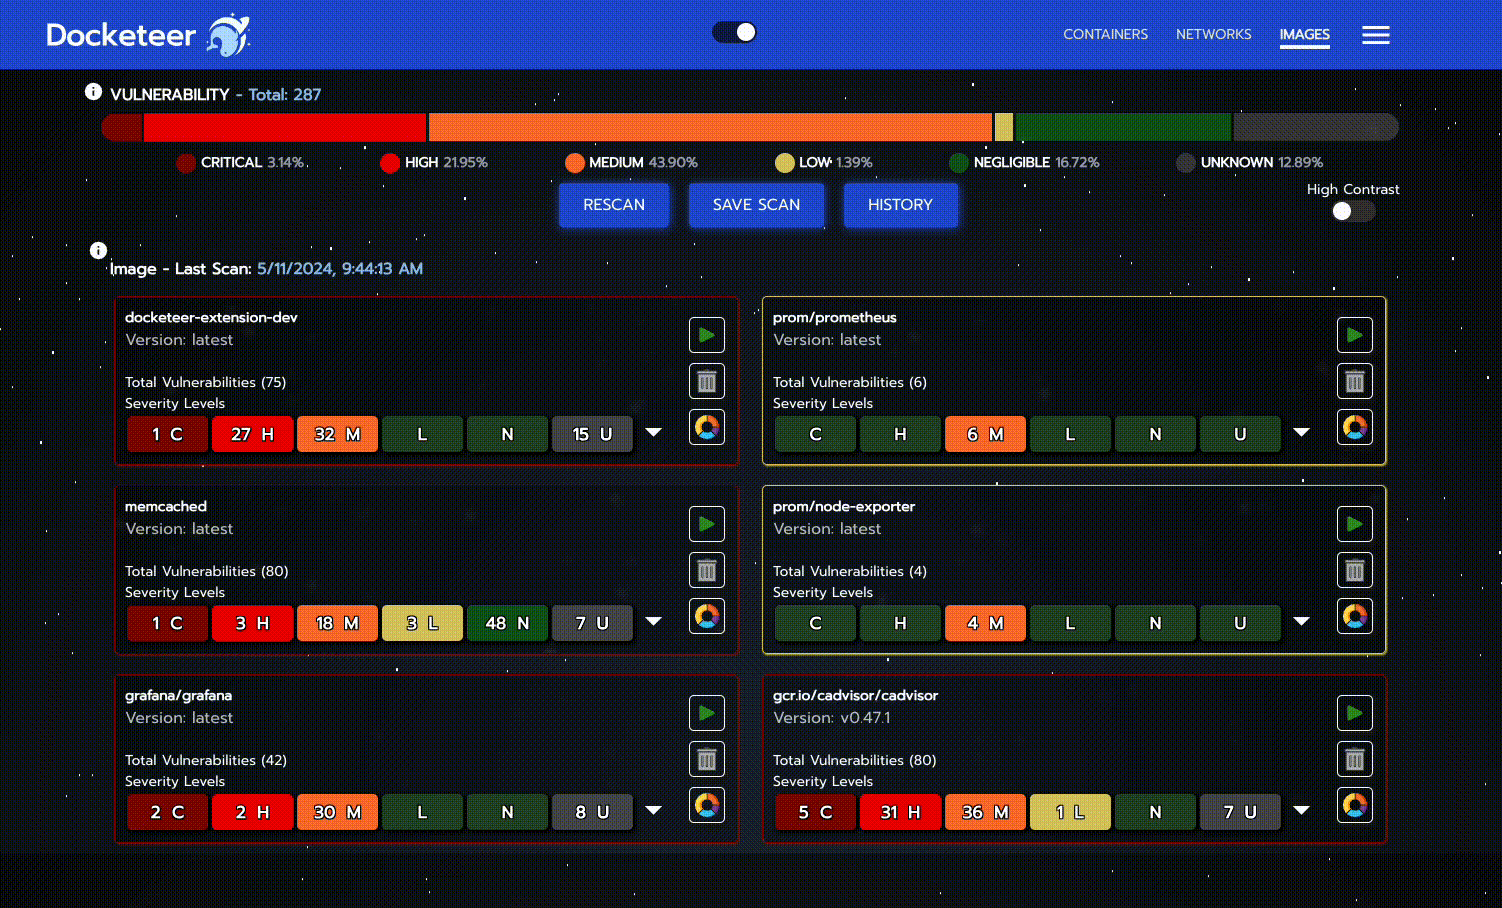Viewport: 1502px width, 908px height.
Task: Click cadvisor 5 C critical button
Action: point(815,812)
